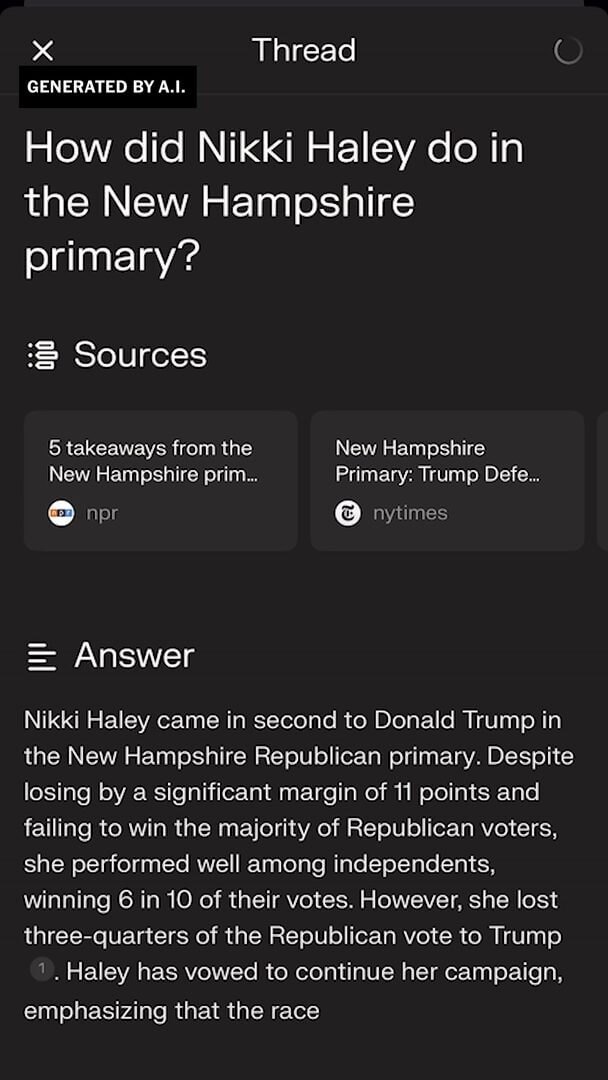Click the "npr" source name
Image resolution: width=608 pixels, height=1080 pixels.
[102, 513]
